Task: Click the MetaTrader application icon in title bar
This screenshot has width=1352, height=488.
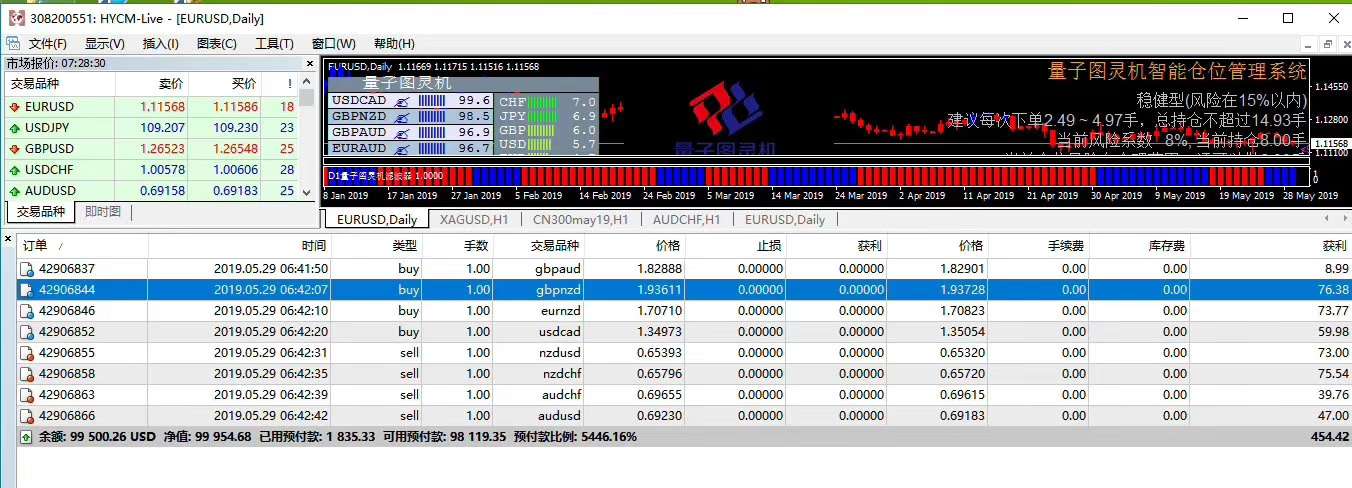Action: click(x=15, y=18)
